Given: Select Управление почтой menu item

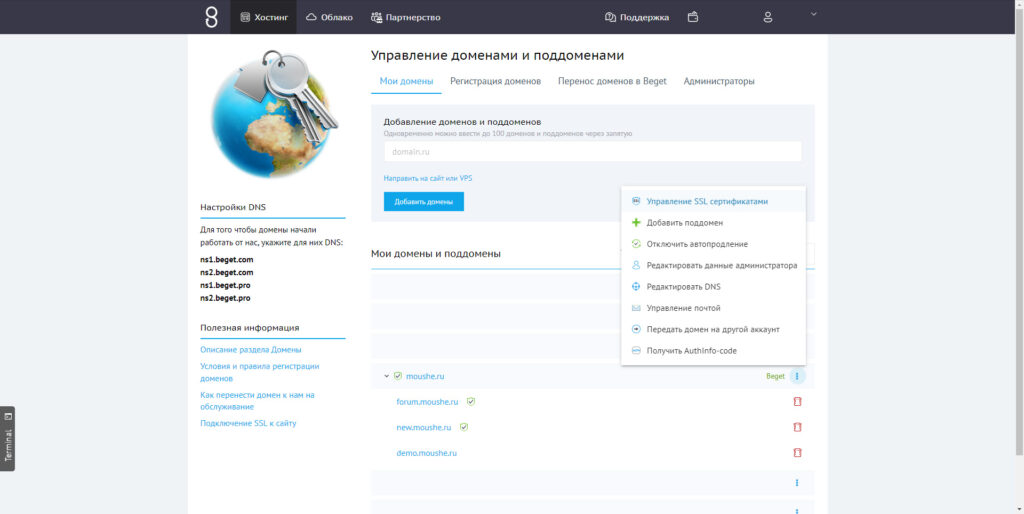Looking at the screenshot, I should [x=713, y=308].
